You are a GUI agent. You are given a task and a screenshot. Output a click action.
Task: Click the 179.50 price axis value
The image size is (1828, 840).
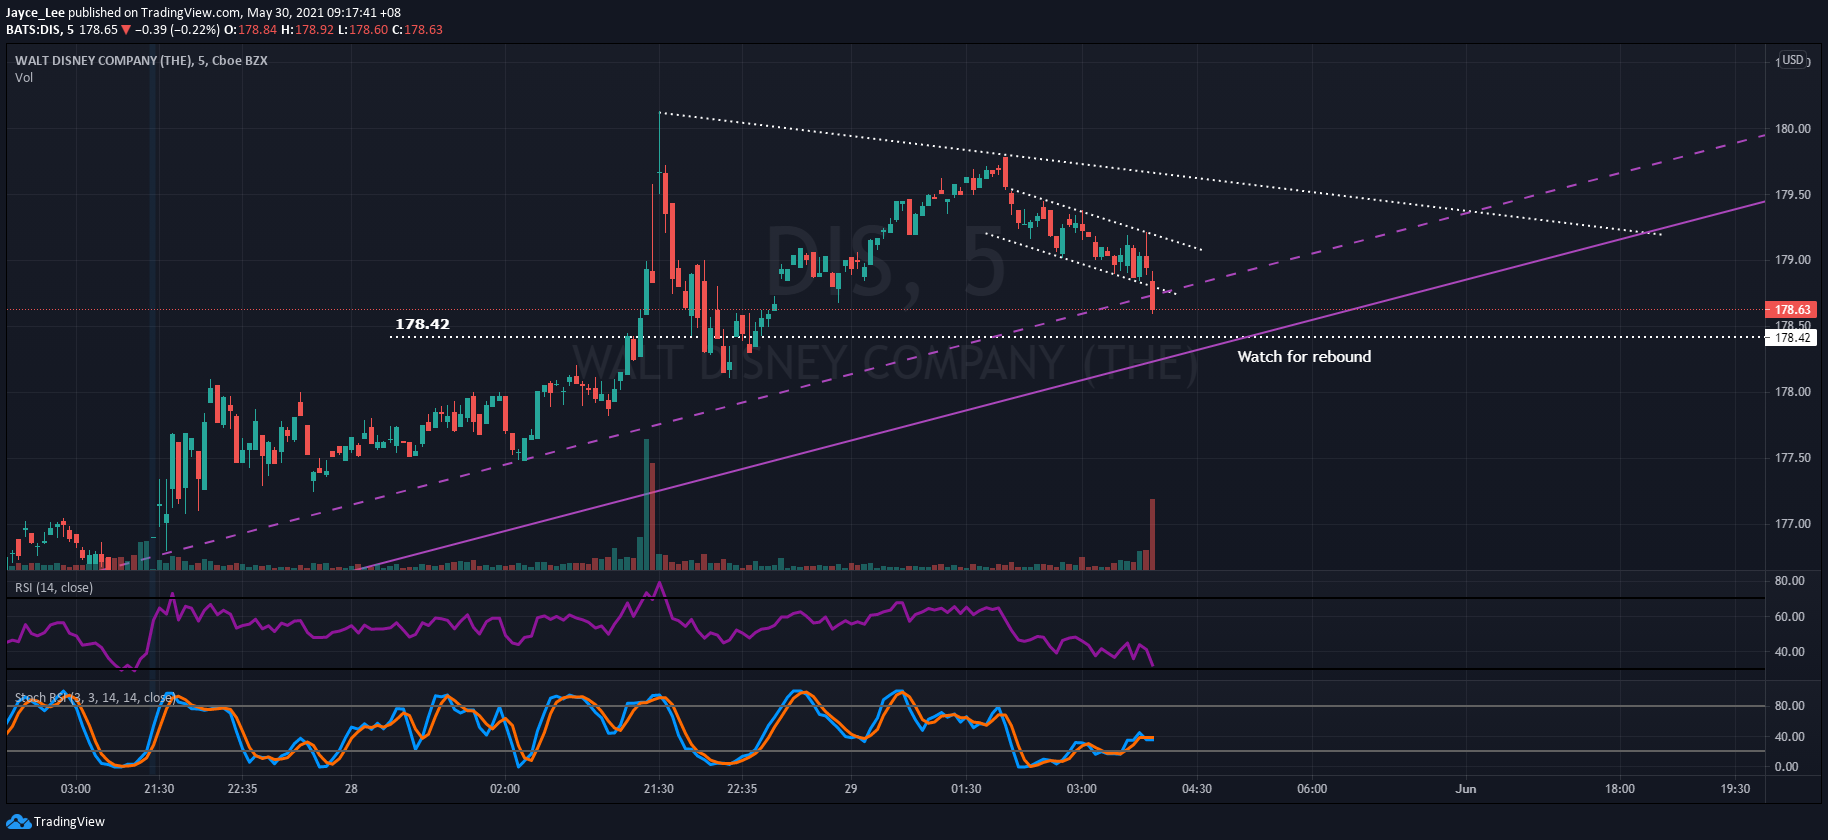[1792, 195]
